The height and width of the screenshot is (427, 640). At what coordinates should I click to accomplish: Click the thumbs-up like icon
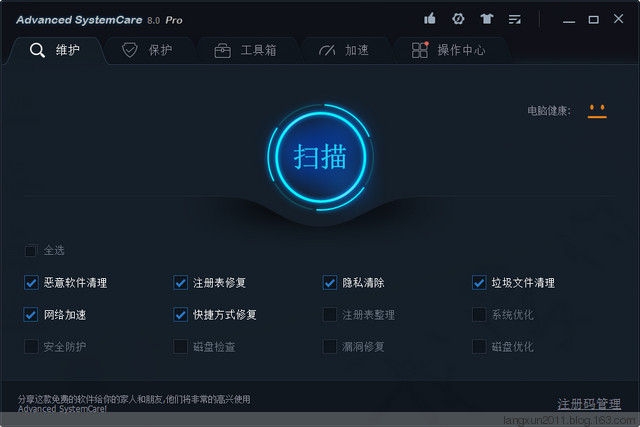[430, 18]
